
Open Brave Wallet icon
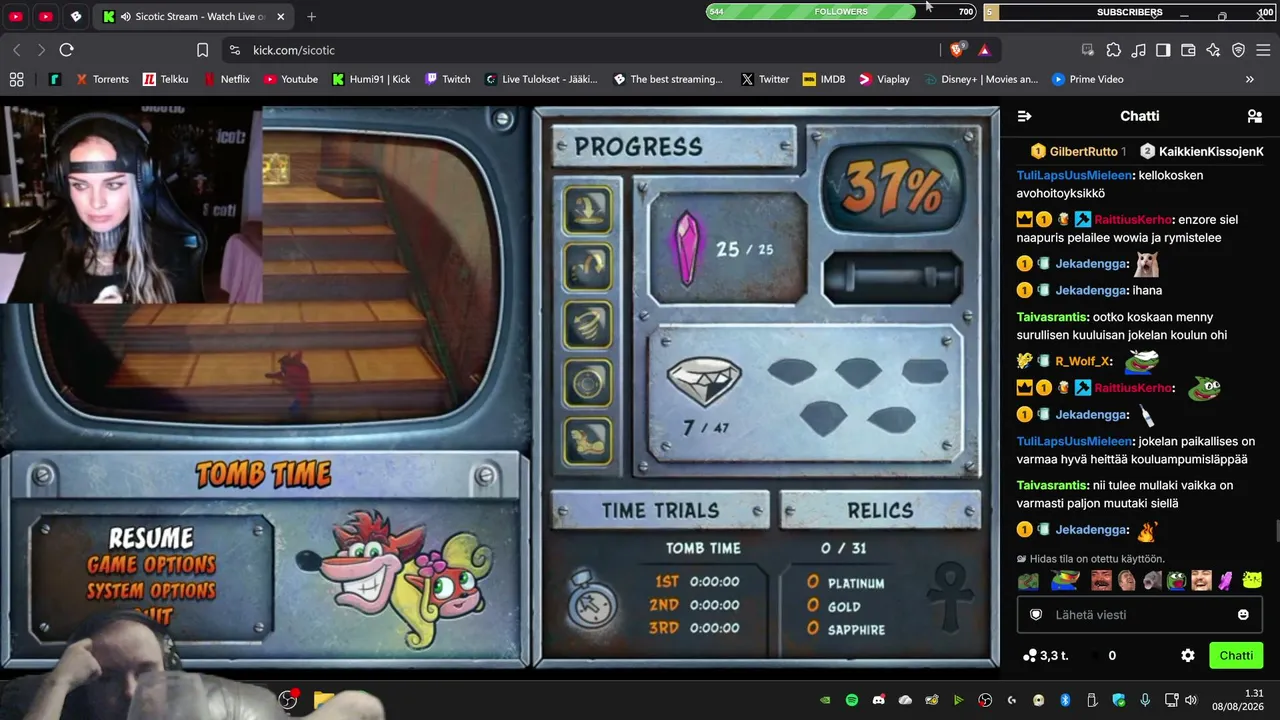point(1188,50)
